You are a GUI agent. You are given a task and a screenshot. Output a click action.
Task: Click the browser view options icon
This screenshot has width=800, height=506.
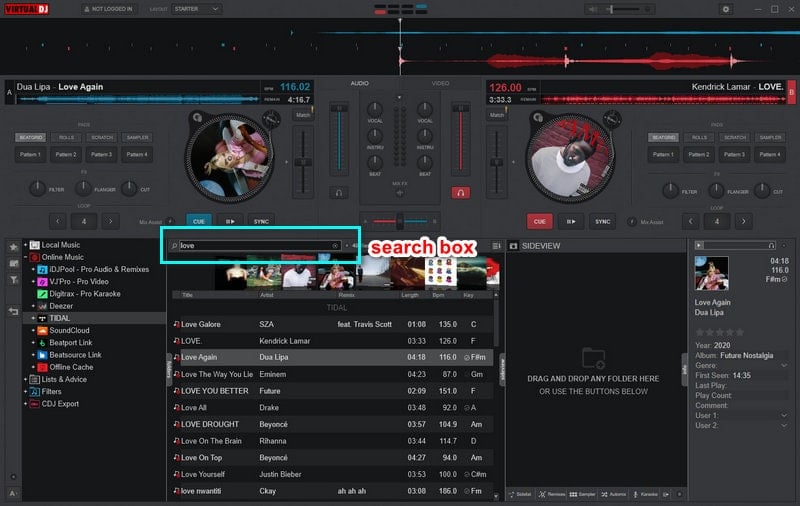(x=496, y=246)
